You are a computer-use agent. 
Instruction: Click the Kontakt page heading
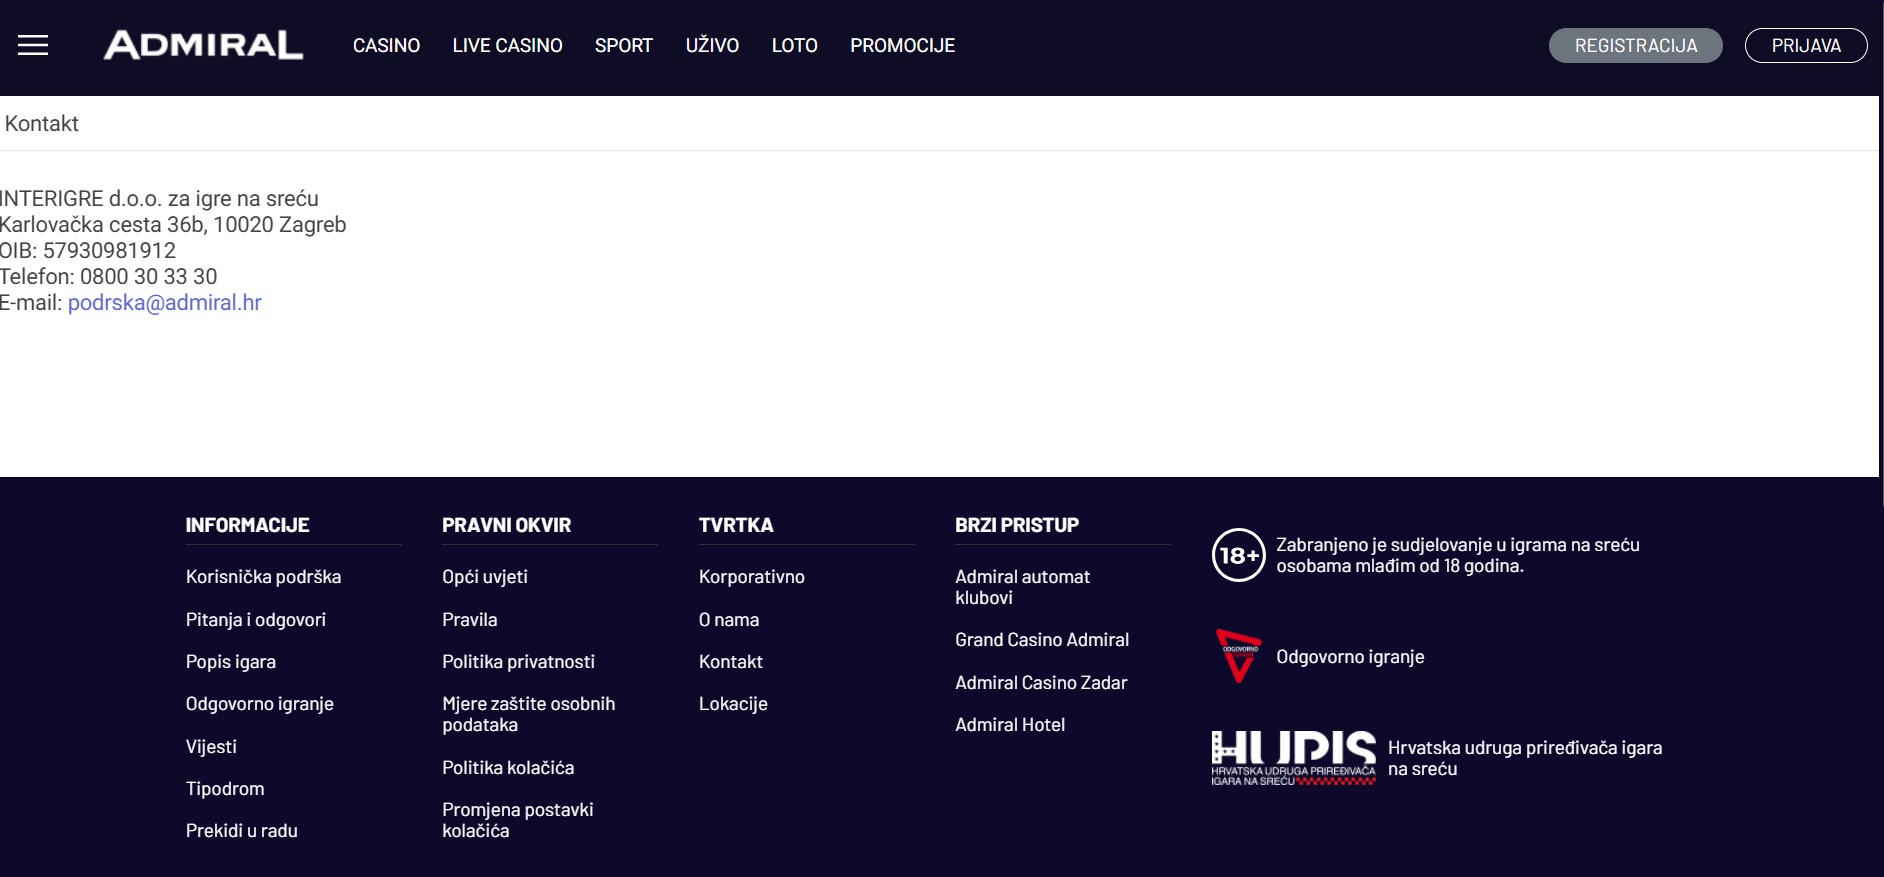tap(42, 123)
